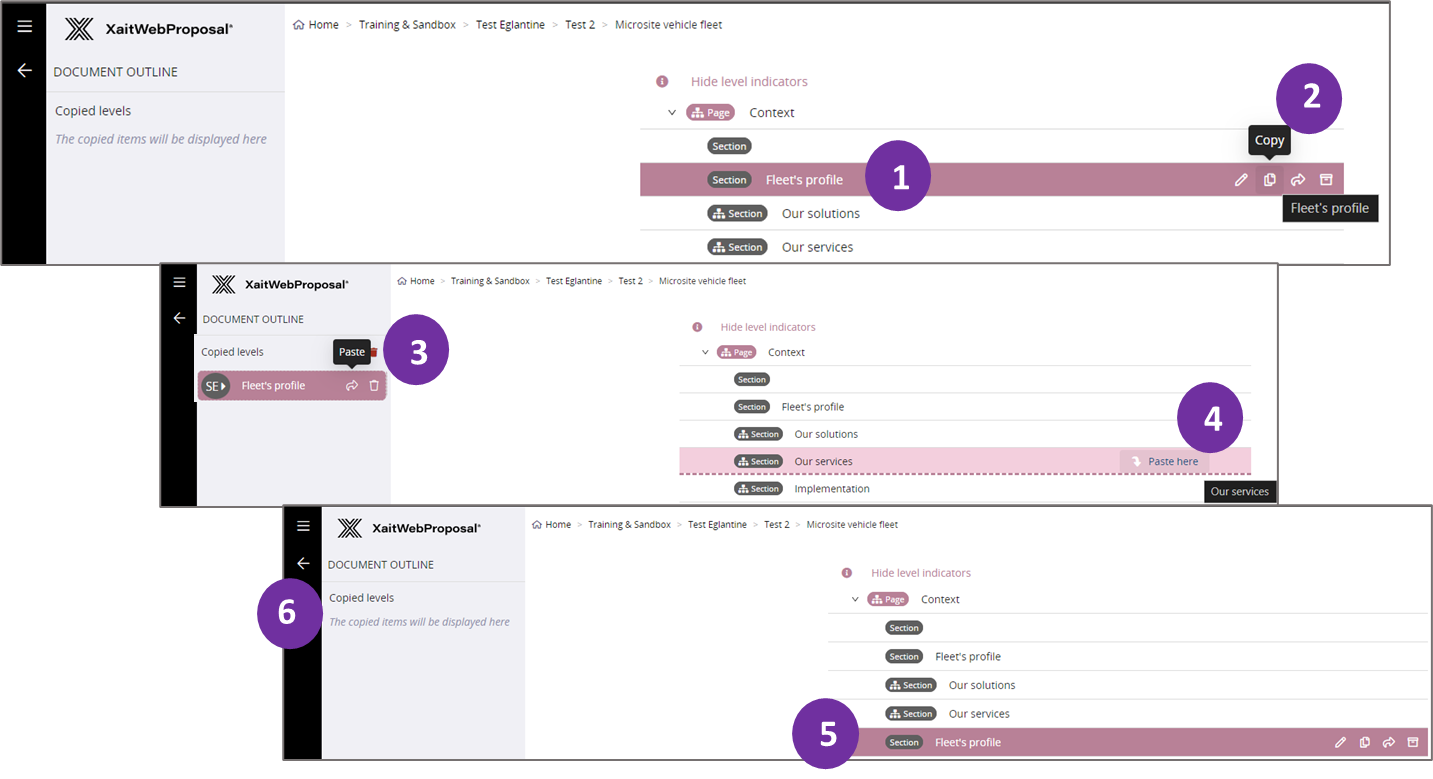Expand the copied SE Fleet's profile item

(221, 385)
